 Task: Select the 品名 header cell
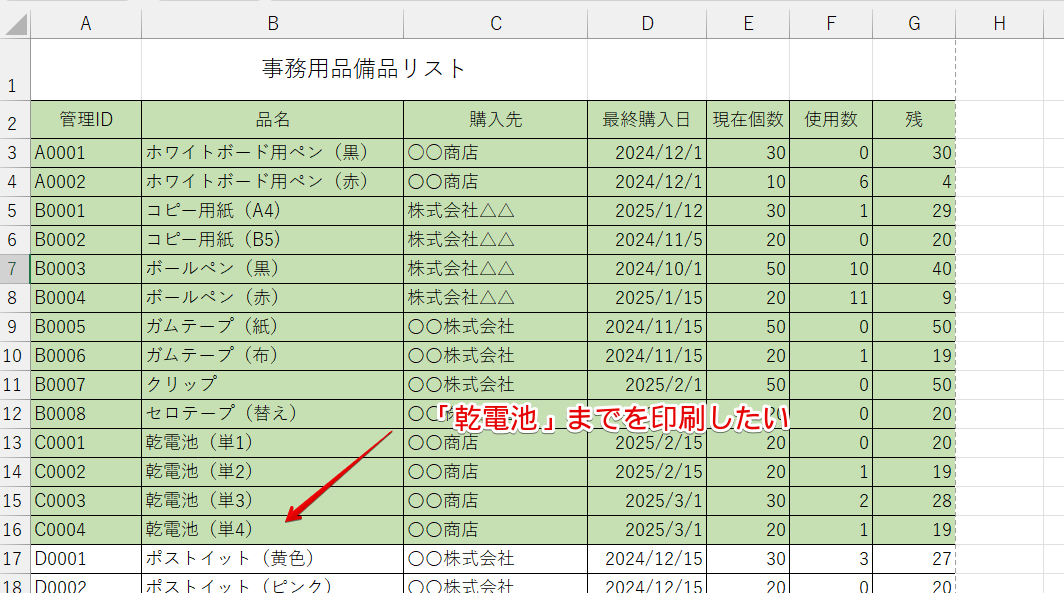272,119
